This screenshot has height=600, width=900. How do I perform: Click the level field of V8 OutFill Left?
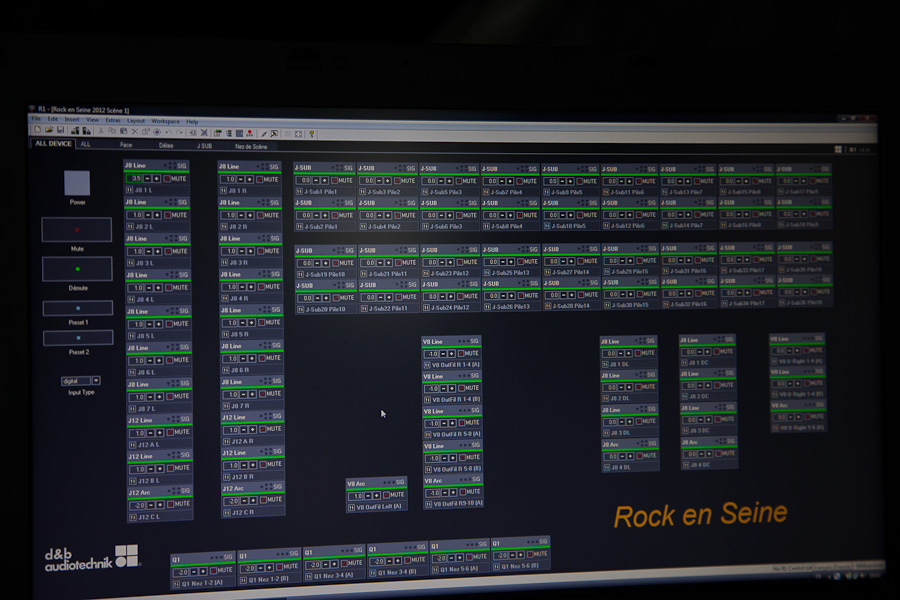[x=356, y=496]
